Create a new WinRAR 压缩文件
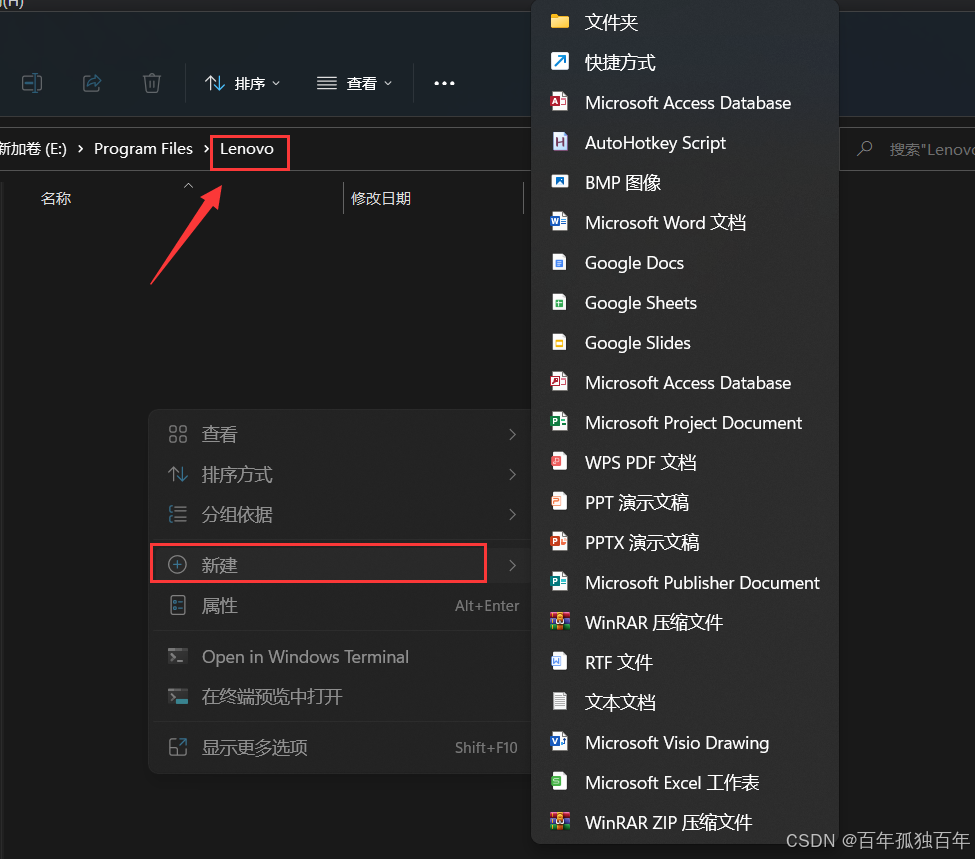This screenshot has width=975, height=859. click(685, 623)
